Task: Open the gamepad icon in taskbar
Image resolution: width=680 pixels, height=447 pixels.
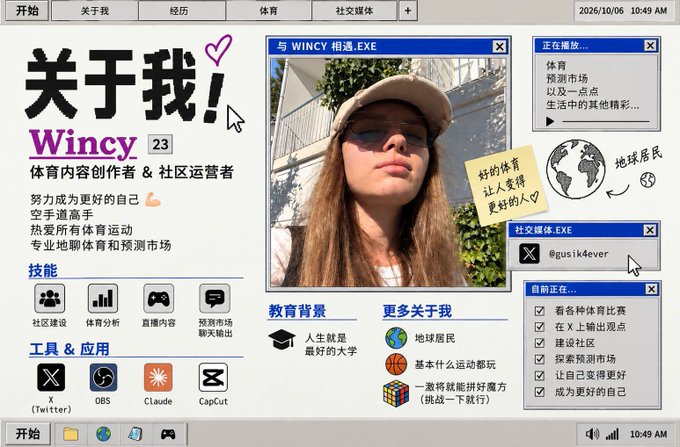Action: click(x=168, y=434)
